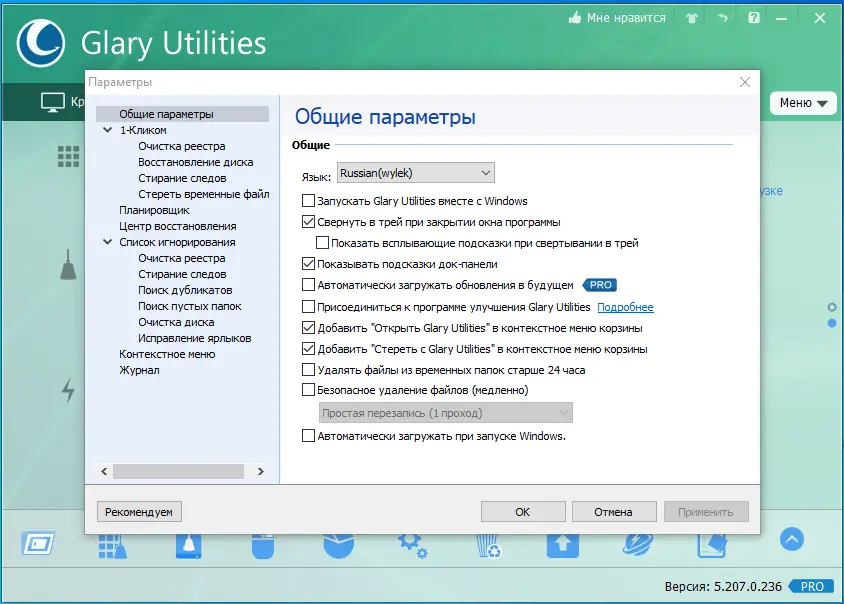
Task: Uncheck 'Показывать подсказки док-панели'
Action: pyautogui.click(x=308, y=264)
